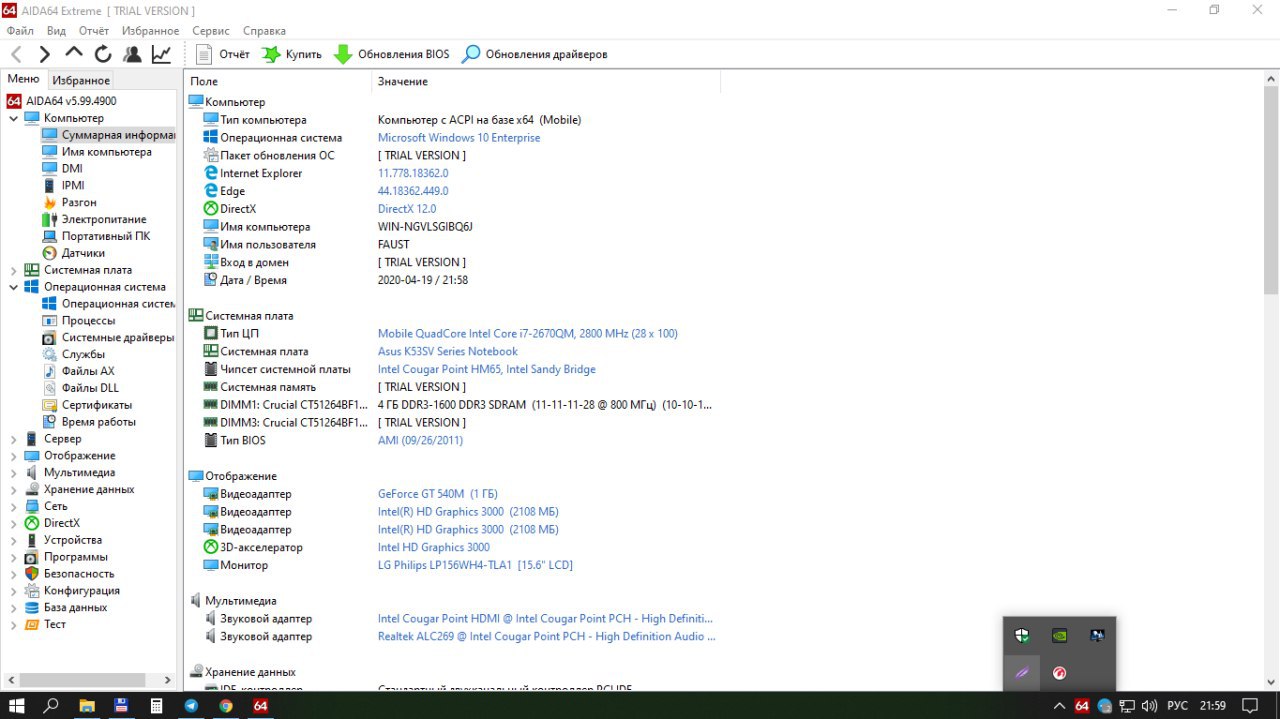Viewport: 1280px width, 719px height.
Task: Open Telegram from the taskbar
Action: click(191, 705)
